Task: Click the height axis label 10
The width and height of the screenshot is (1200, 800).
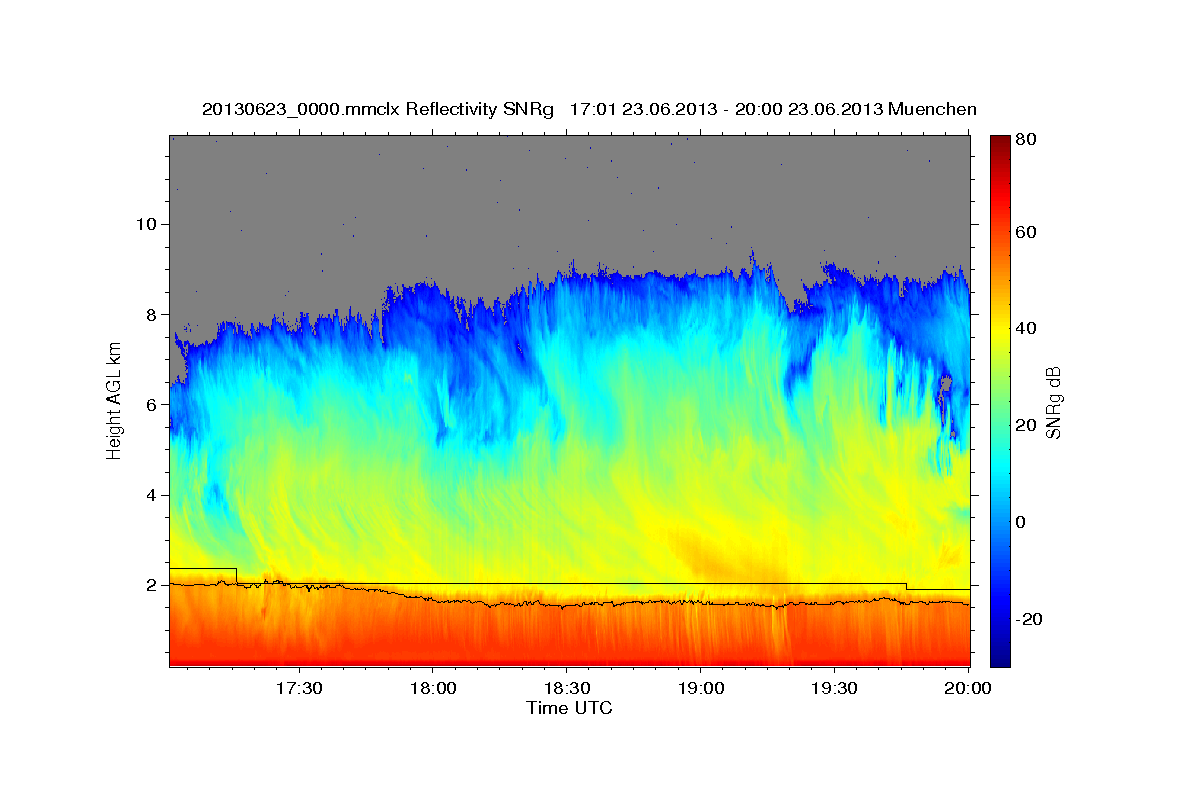Action: point(145,224)
